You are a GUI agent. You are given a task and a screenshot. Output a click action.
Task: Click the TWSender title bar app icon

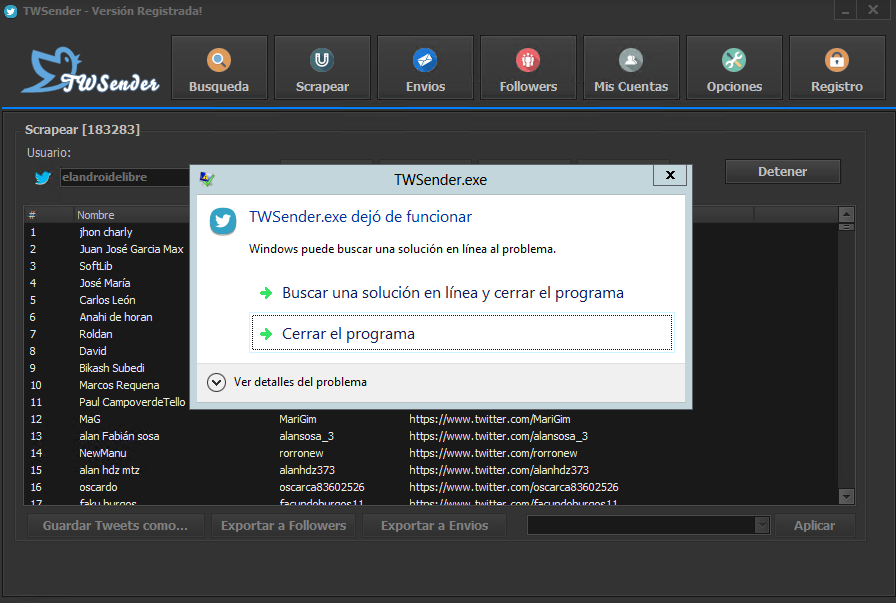tap(11, 11)
